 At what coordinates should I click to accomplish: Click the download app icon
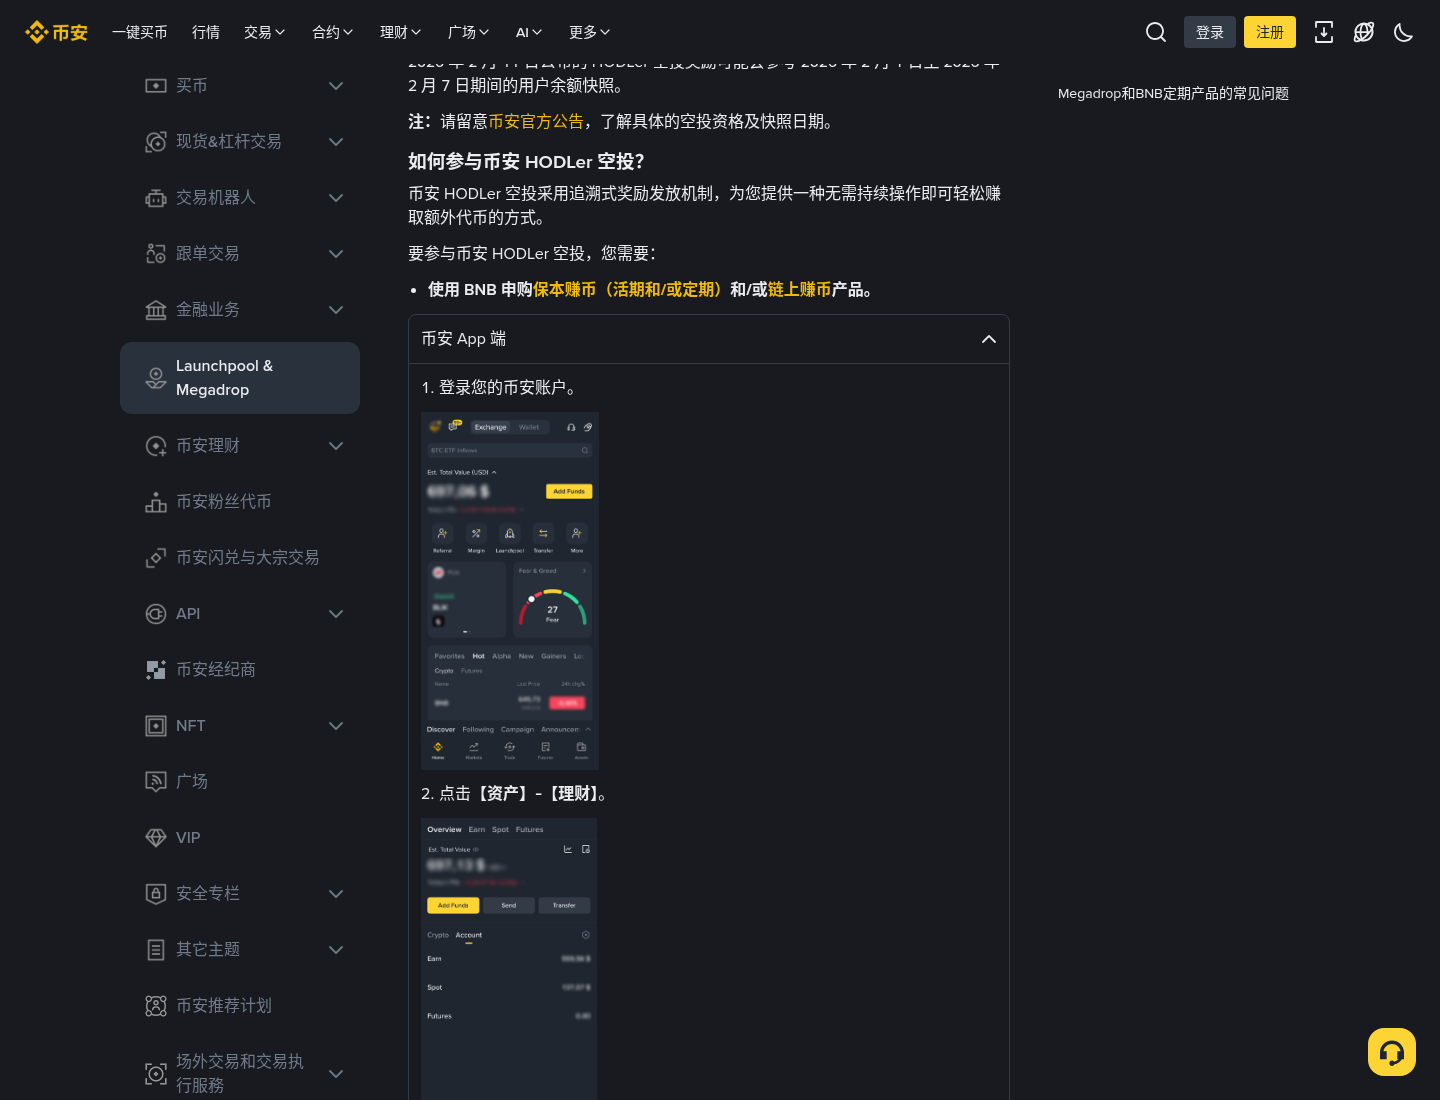pyautogui.click(x=1324, y=32)
